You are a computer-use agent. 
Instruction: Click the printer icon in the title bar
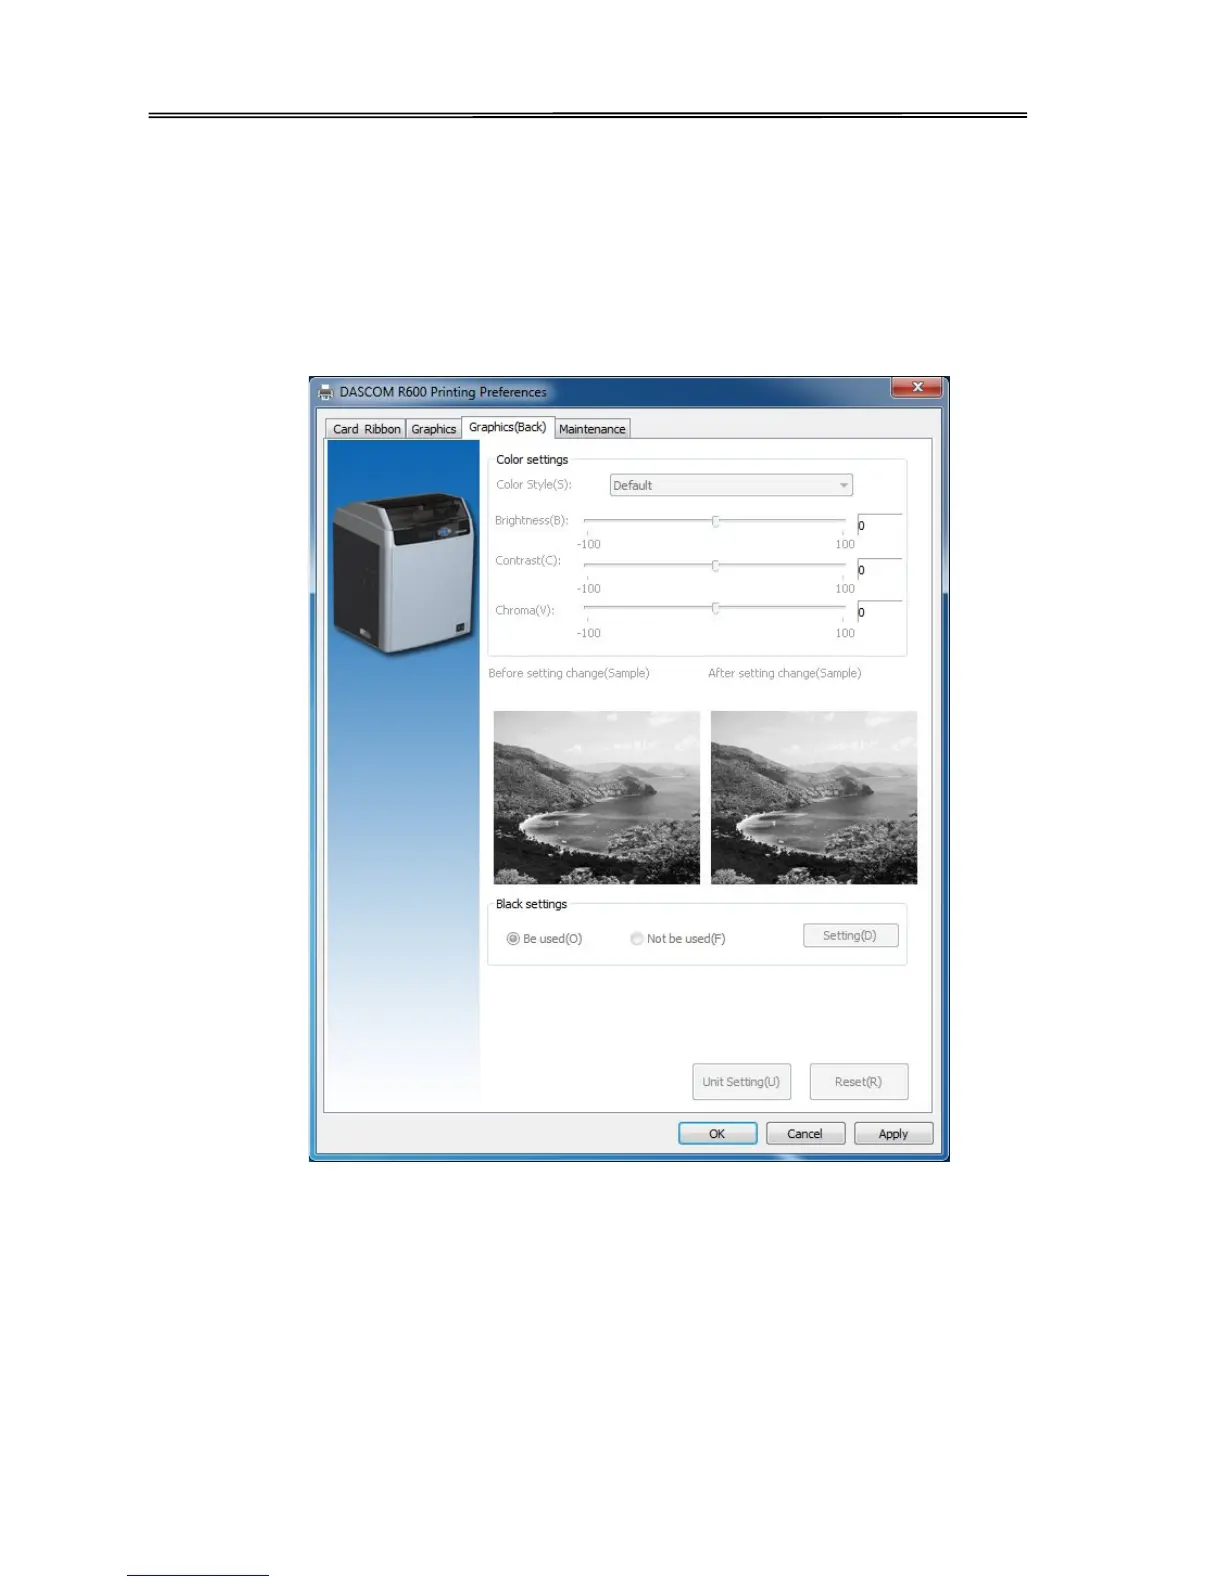pyautogui.click(x=325, y=393)
